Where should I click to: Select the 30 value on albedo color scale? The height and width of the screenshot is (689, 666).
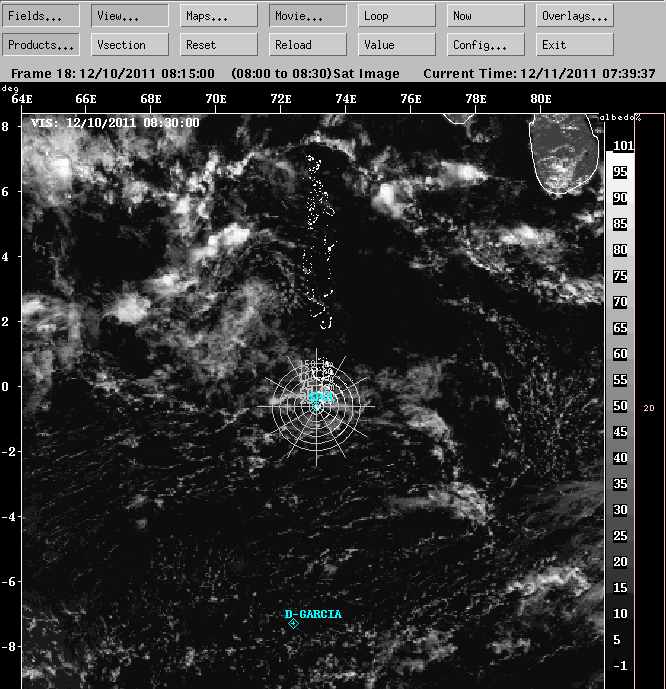pos(620,510)
